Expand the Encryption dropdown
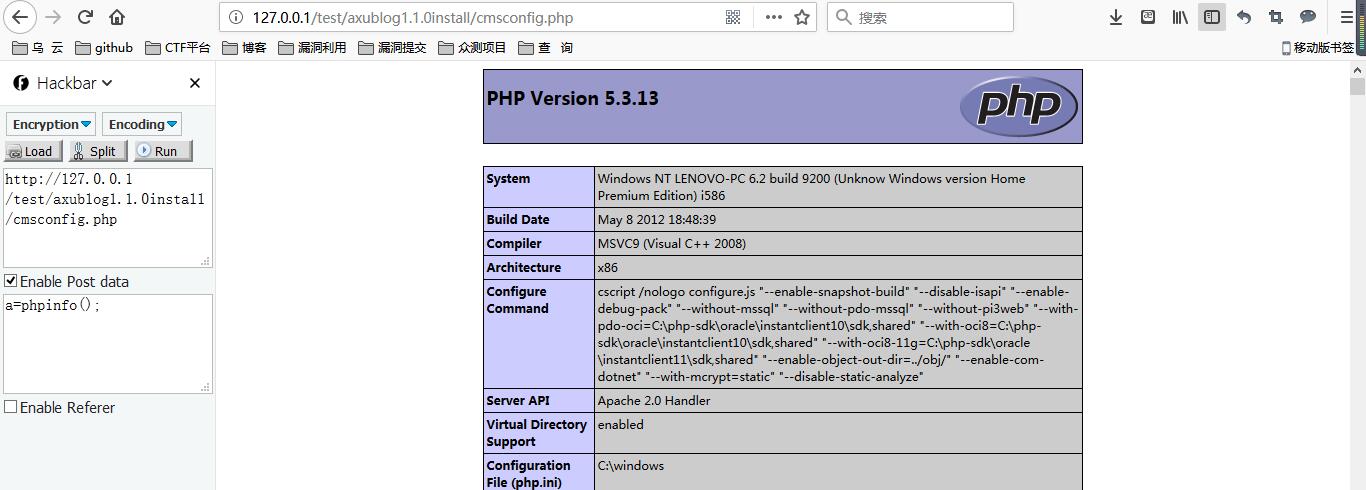This screenshot has width=1366, height=490. [x=51, y=124]
